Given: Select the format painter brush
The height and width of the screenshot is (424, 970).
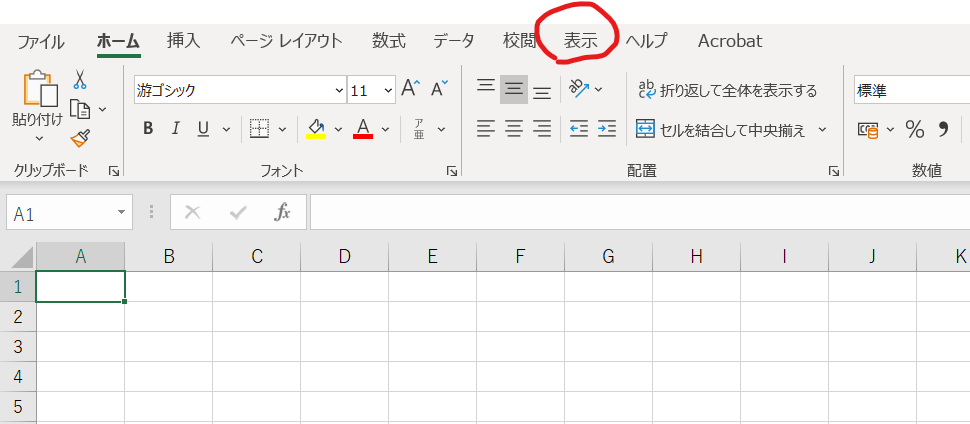Looking at the screenshot, I should coord(80,138).
